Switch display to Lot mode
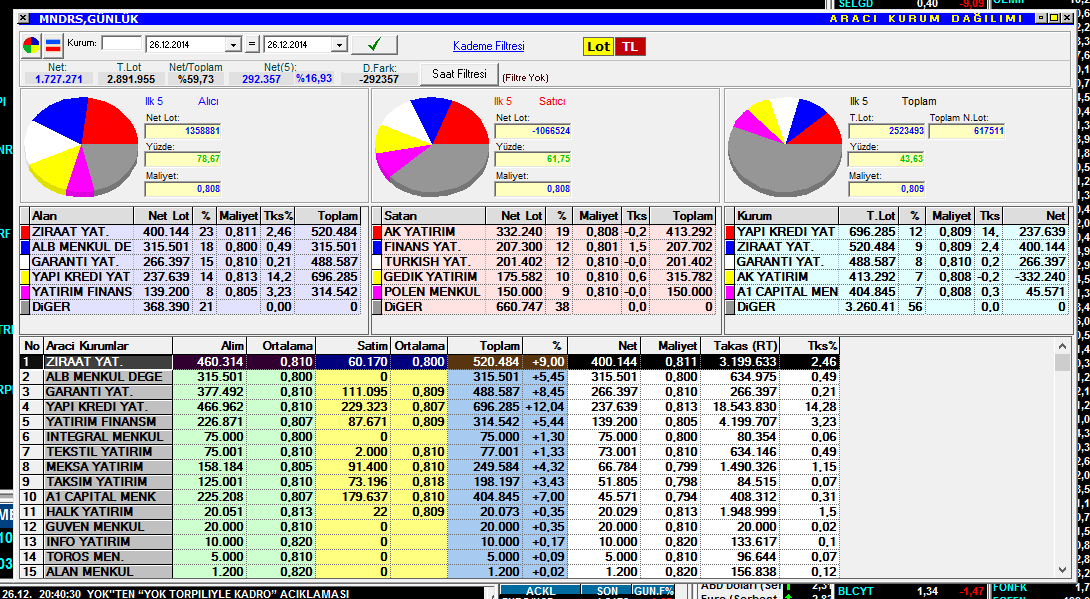The height and width of the screenshot is (599, 1090). [x=598, y=46]
